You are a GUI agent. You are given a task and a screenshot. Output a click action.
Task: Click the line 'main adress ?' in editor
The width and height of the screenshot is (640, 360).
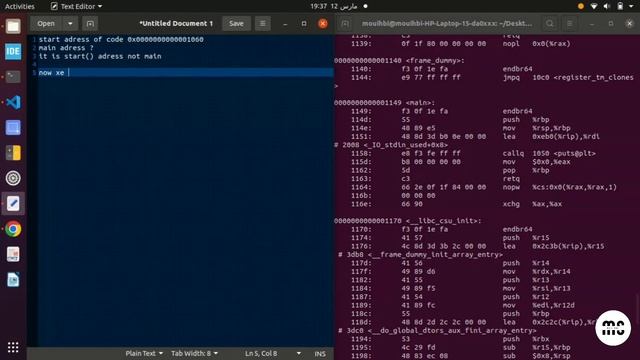66,48
